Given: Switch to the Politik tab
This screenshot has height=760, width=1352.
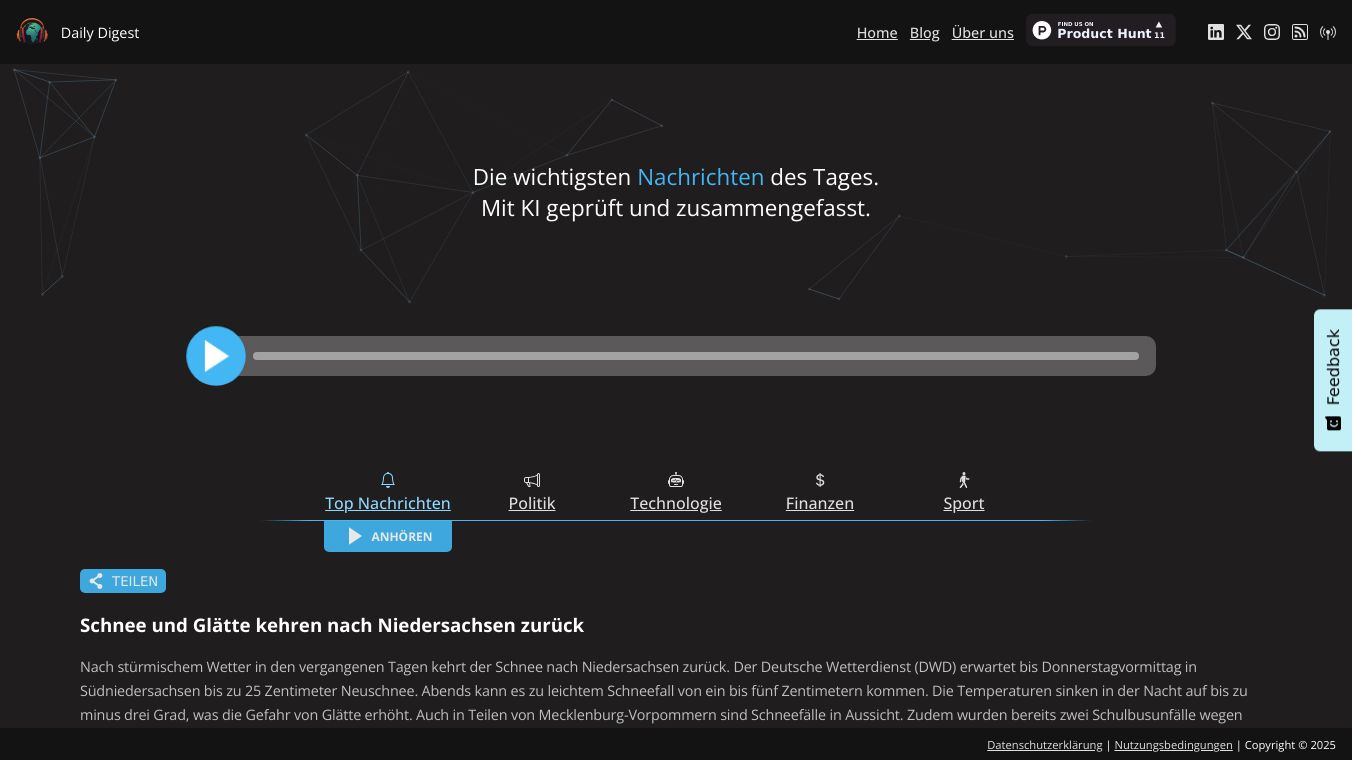Looking at the screenshot, I should [x=532, y=503].
